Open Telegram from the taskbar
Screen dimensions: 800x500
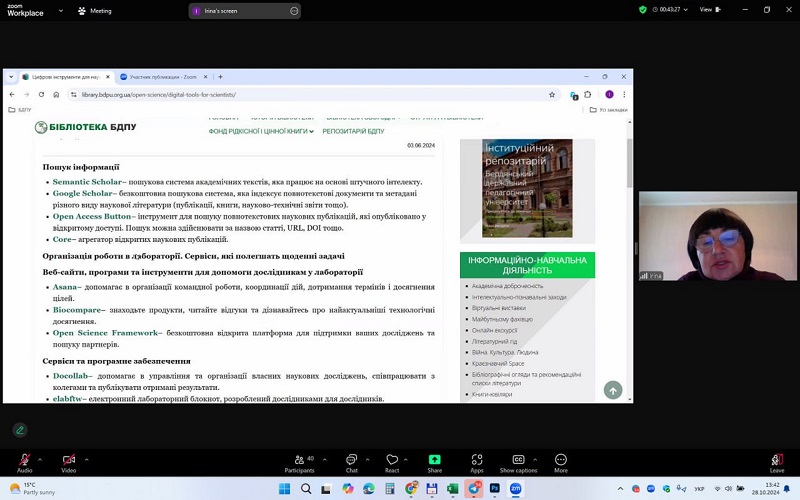[474, 488]
